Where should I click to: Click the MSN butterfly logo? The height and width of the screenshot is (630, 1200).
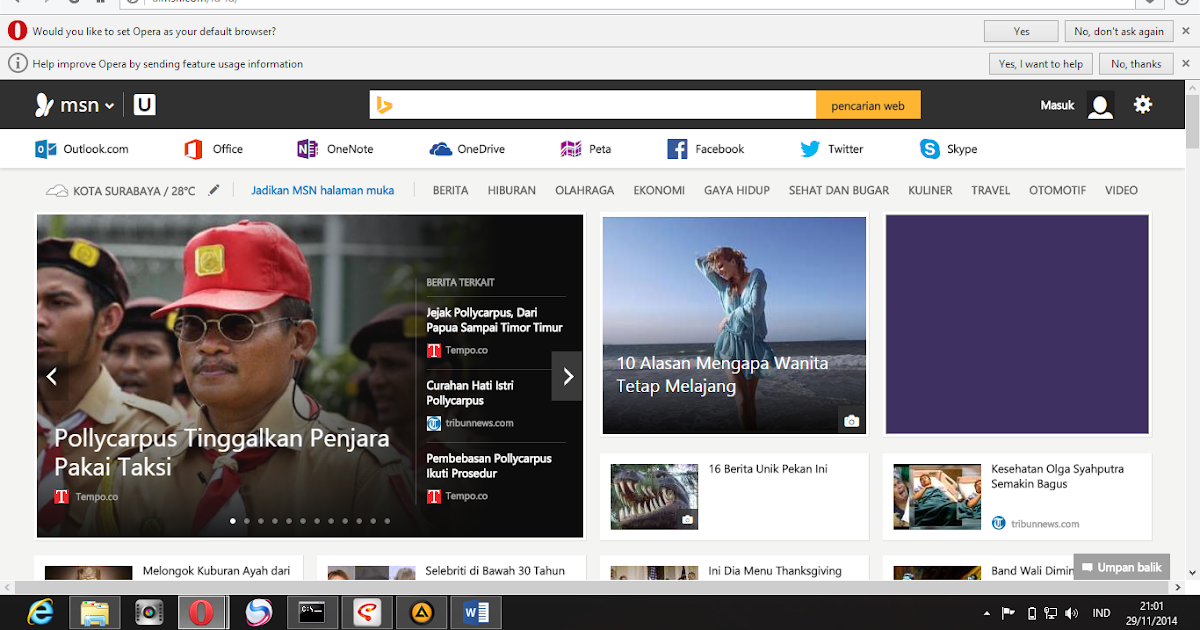[x=44, y=105]
